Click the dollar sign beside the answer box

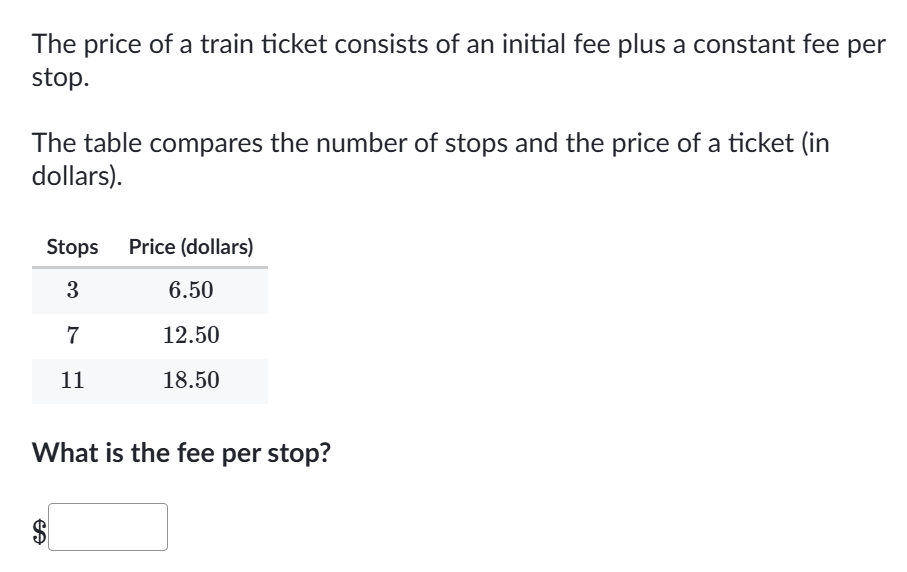[39, 532]
